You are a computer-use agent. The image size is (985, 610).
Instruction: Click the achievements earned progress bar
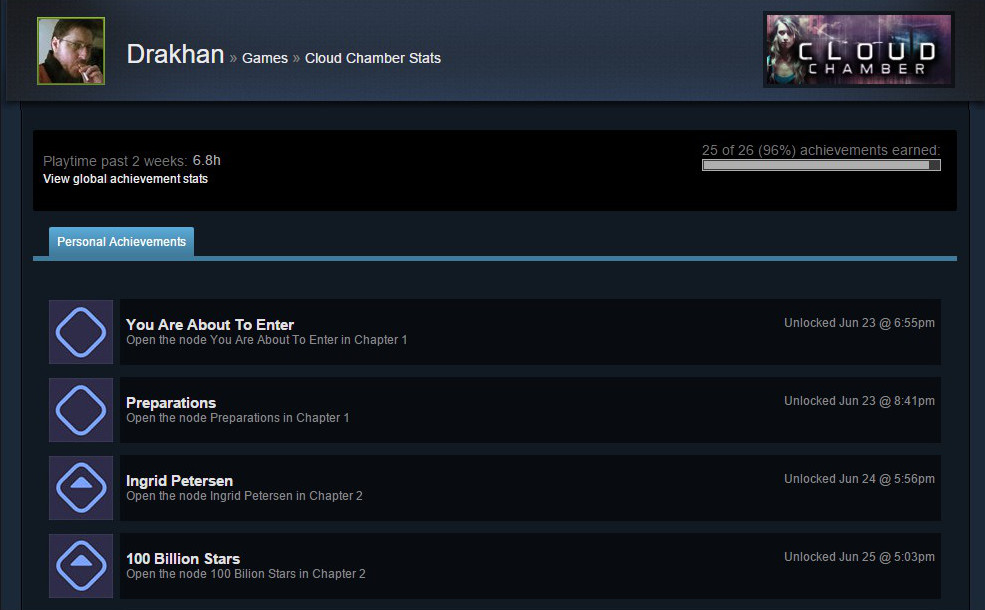point(821,165)
